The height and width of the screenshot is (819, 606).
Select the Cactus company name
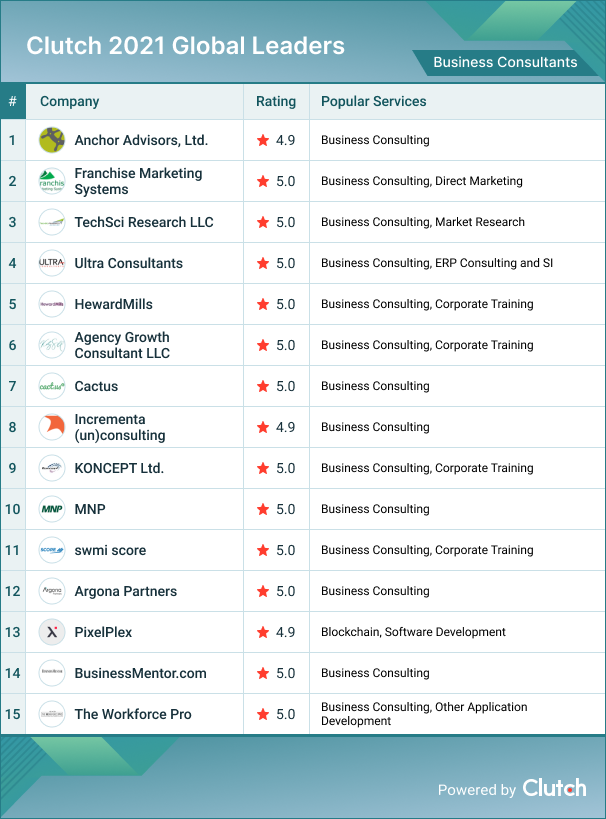pos(96,386)
